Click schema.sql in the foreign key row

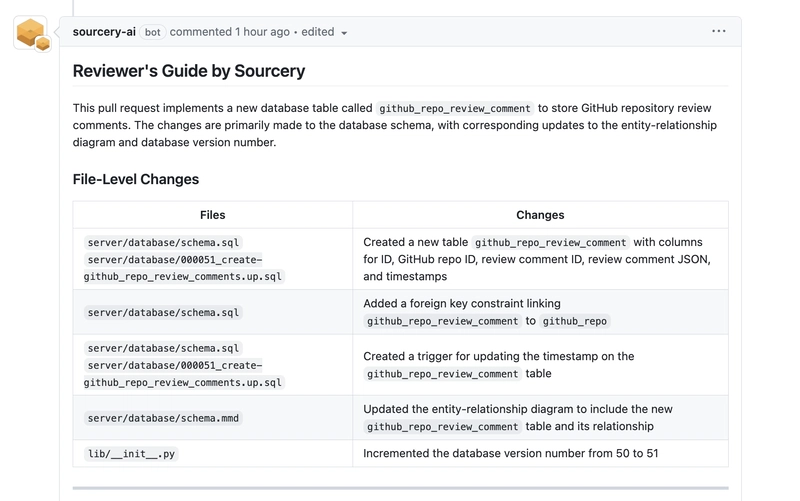pos(163,312)
